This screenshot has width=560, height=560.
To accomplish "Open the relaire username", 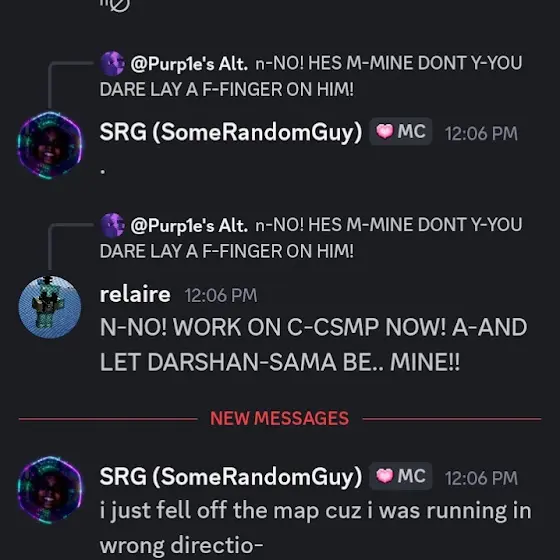I will pyautogui.click(x=135, y=295).
